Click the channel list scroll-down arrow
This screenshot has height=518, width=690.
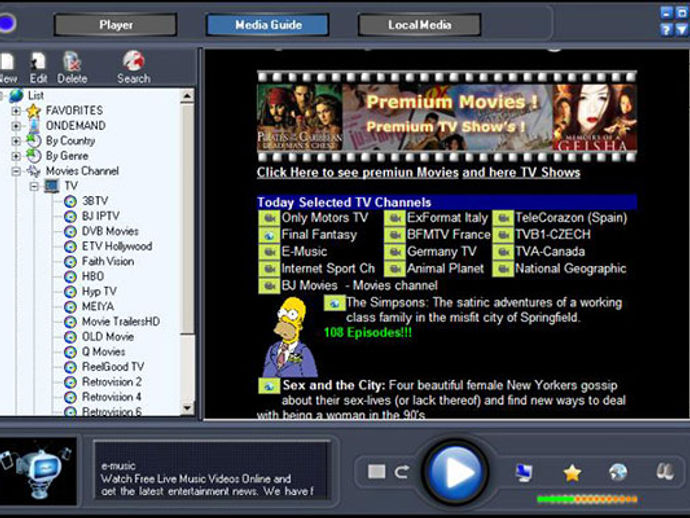coord(187,408)
